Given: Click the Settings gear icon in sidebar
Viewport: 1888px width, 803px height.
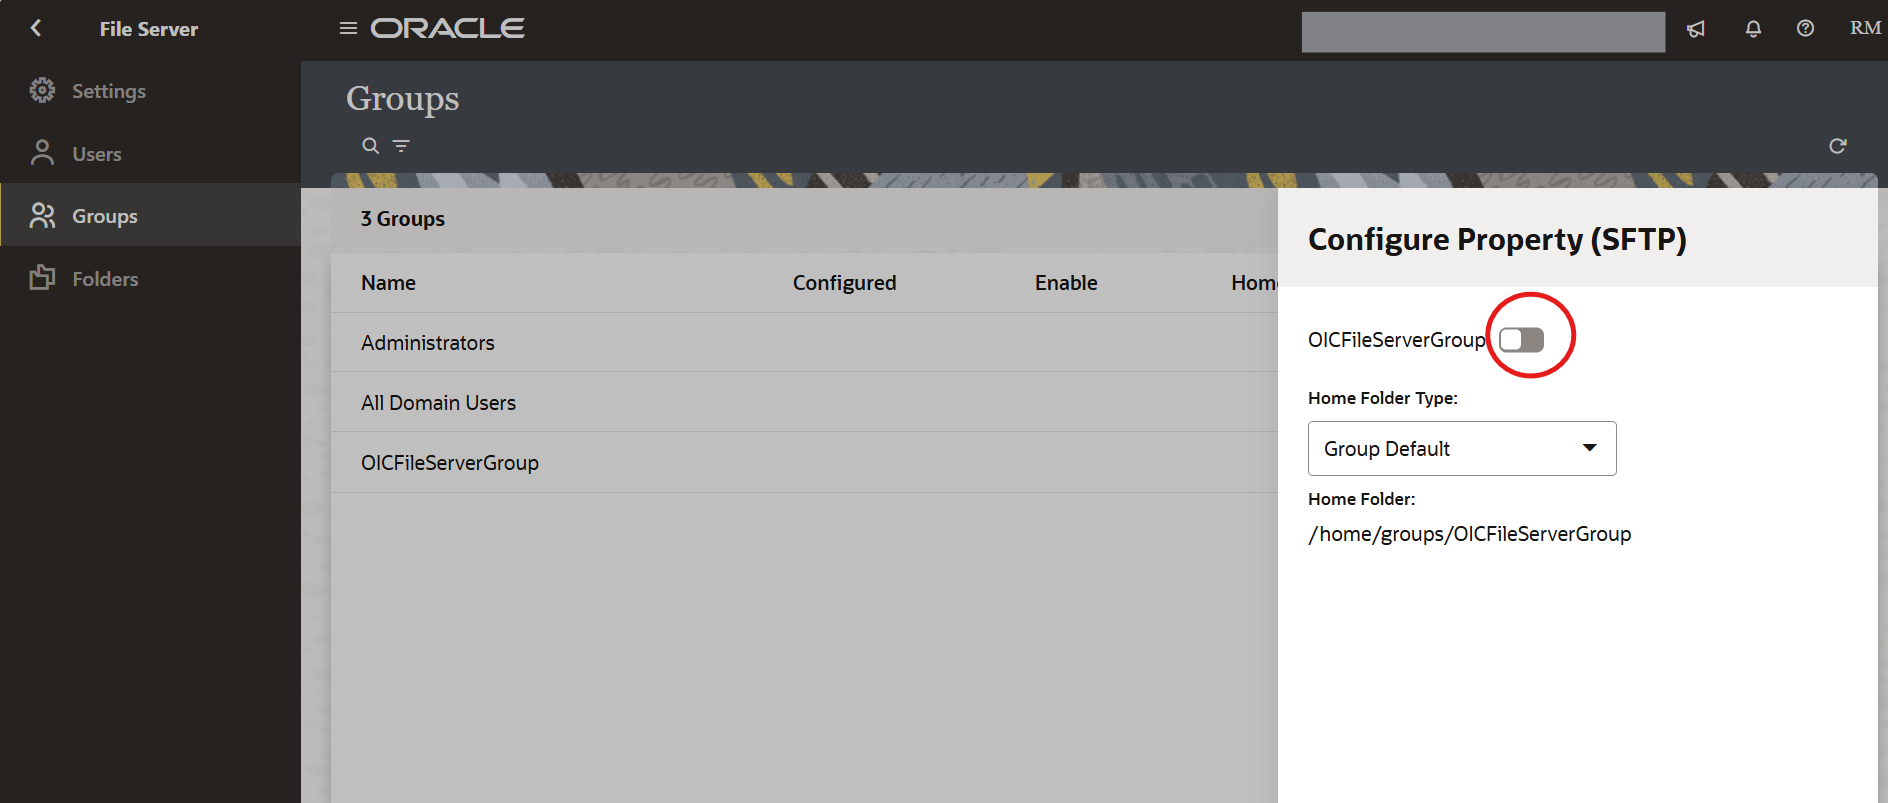Looking at the screenshot, I should (42, 90).
